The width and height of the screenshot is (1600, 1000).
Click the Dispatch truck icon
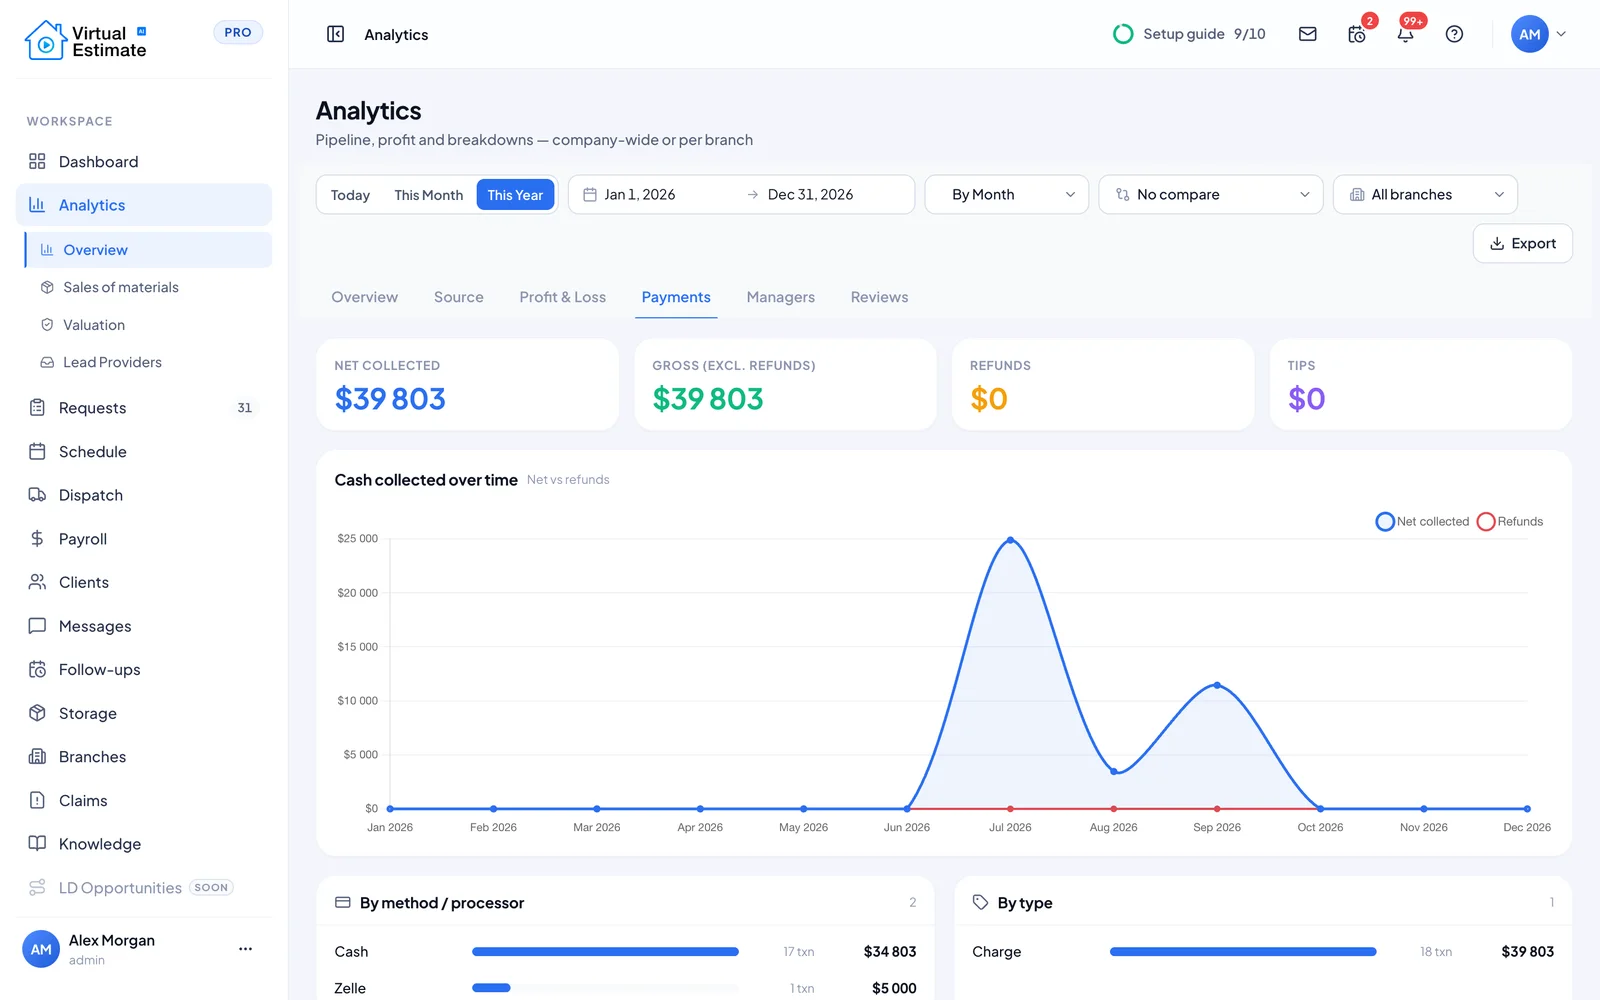pos(37,495)
